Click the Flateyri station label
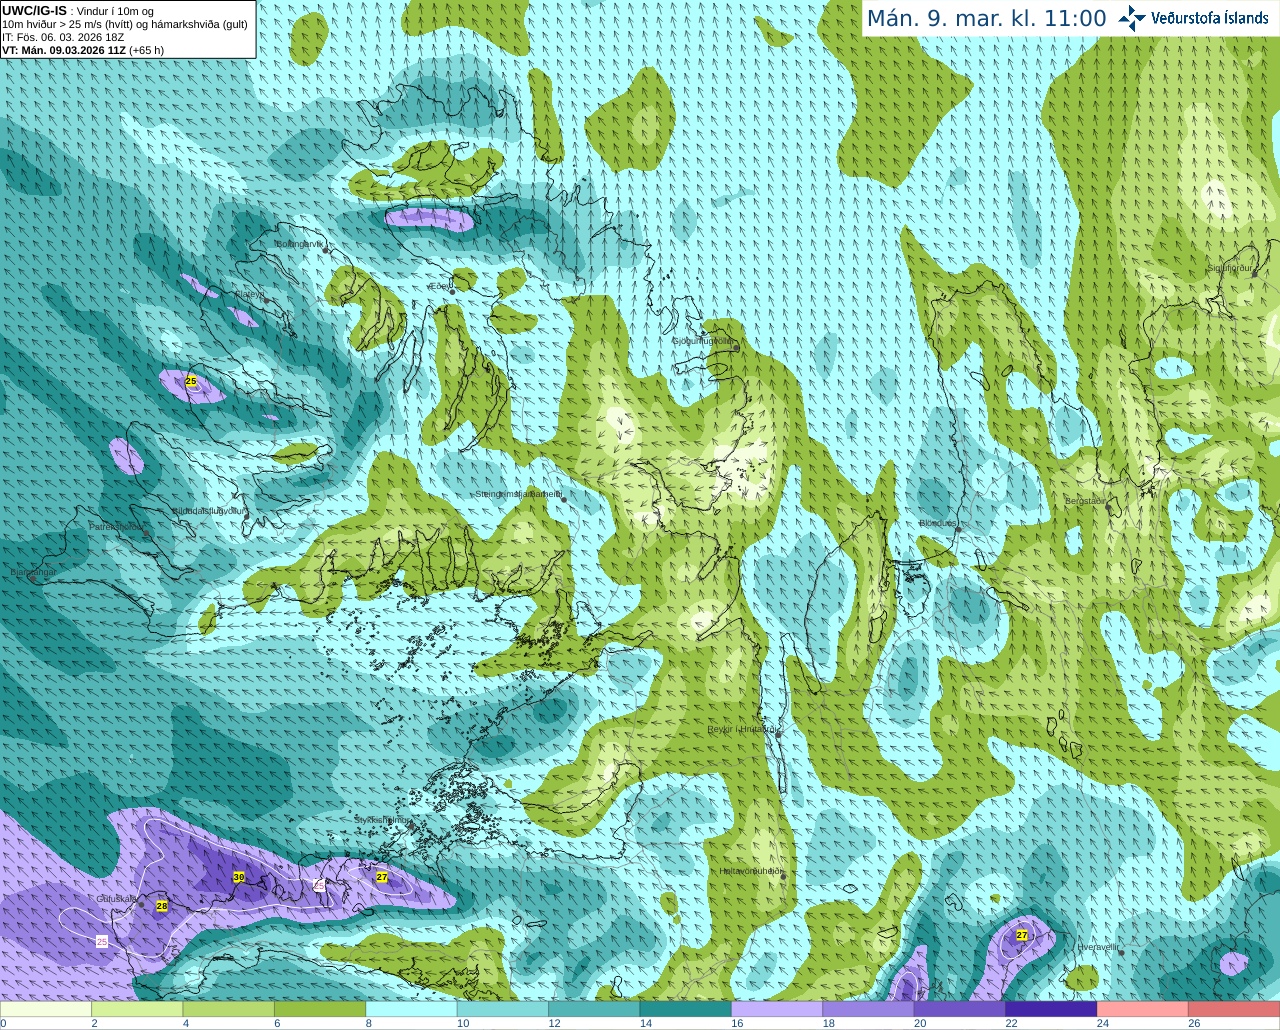The height and width of the screenshot is (1030, 1280). pyautogui.click(x=249, y=294)
